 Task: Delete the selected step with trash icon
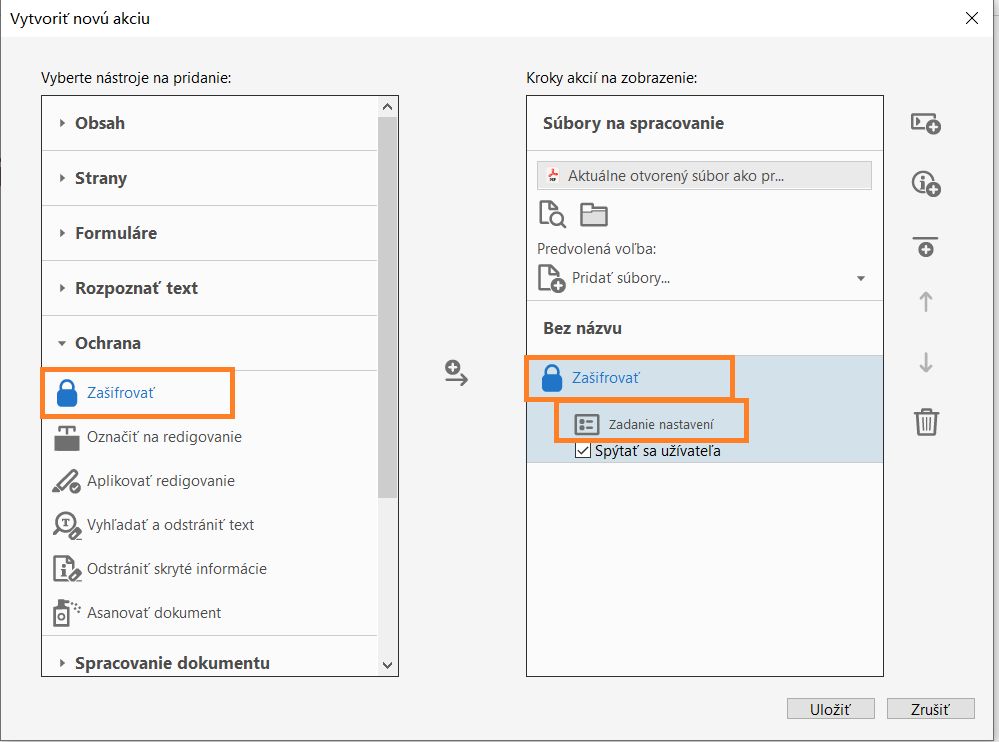[926, 422]
